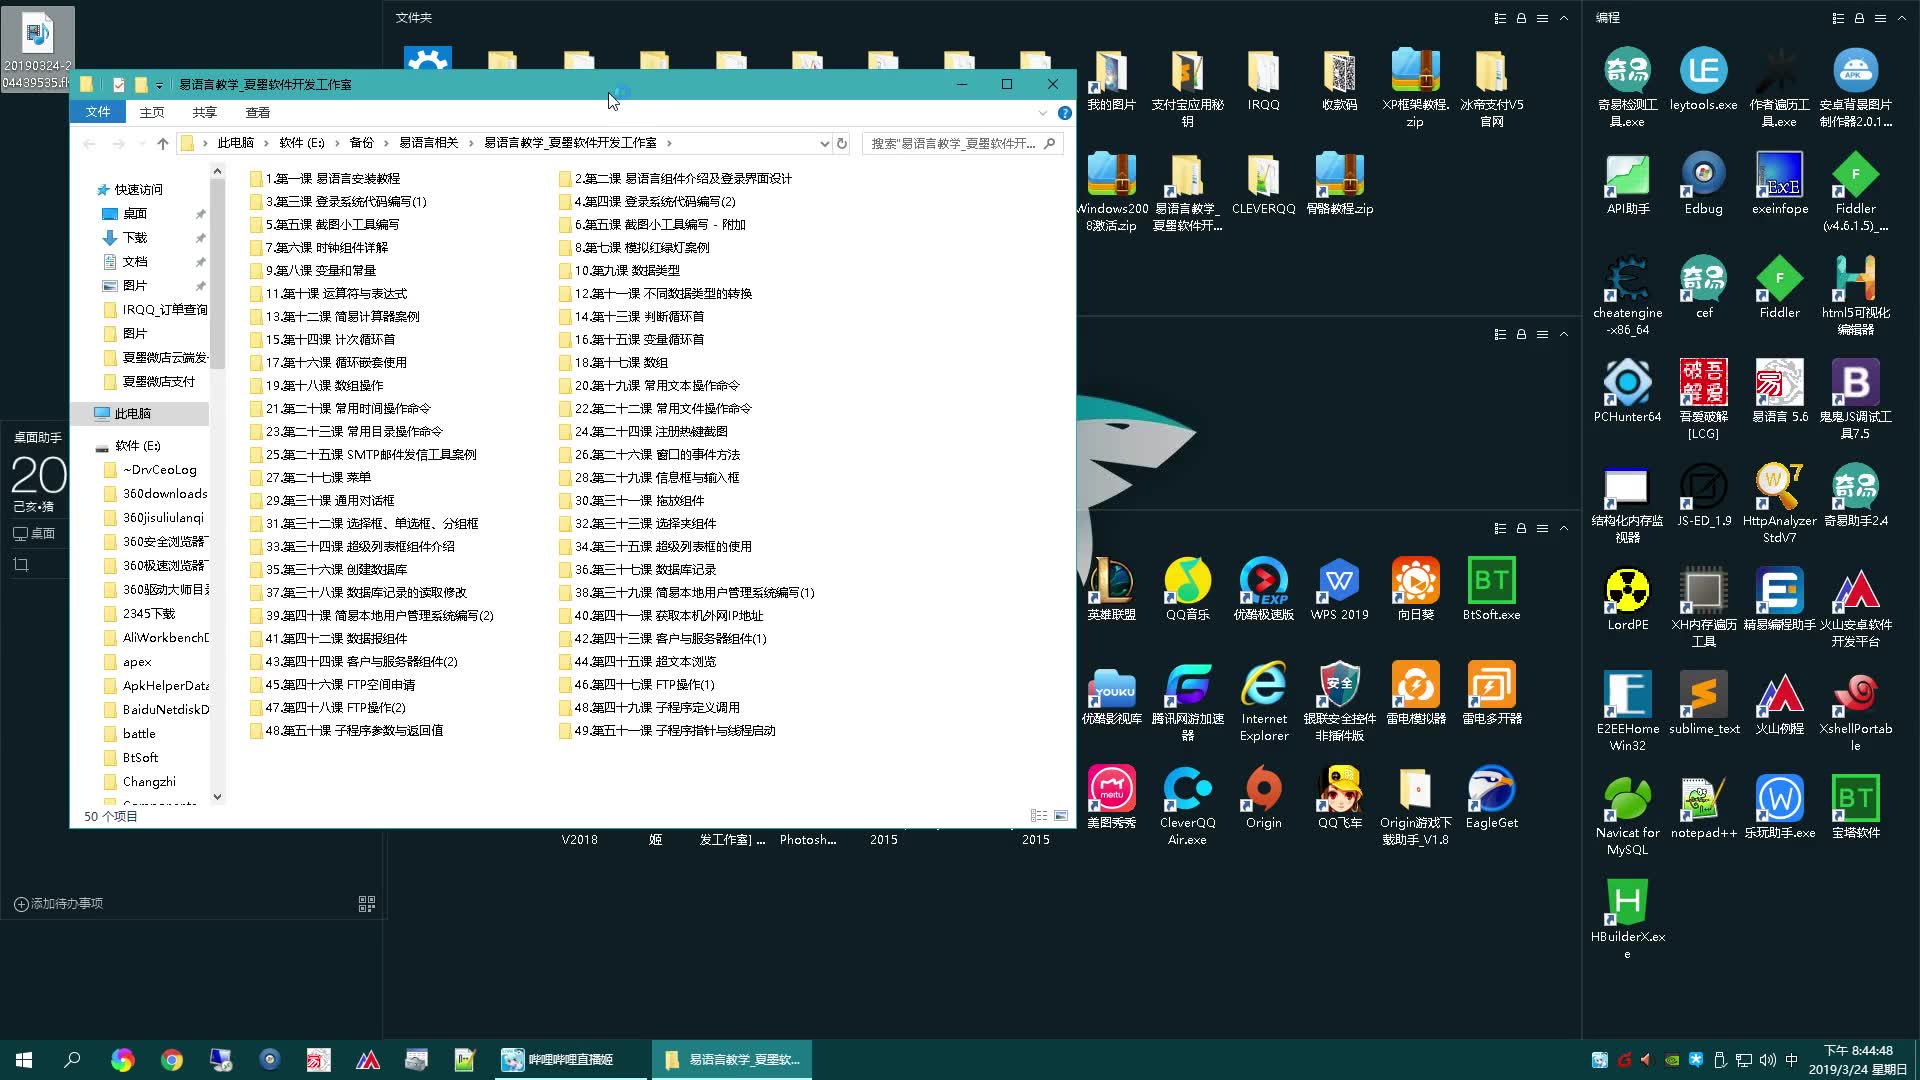This screenshot has width=1920, height=1080.
Task: Click the folder search input field
Action: point(953,143)
